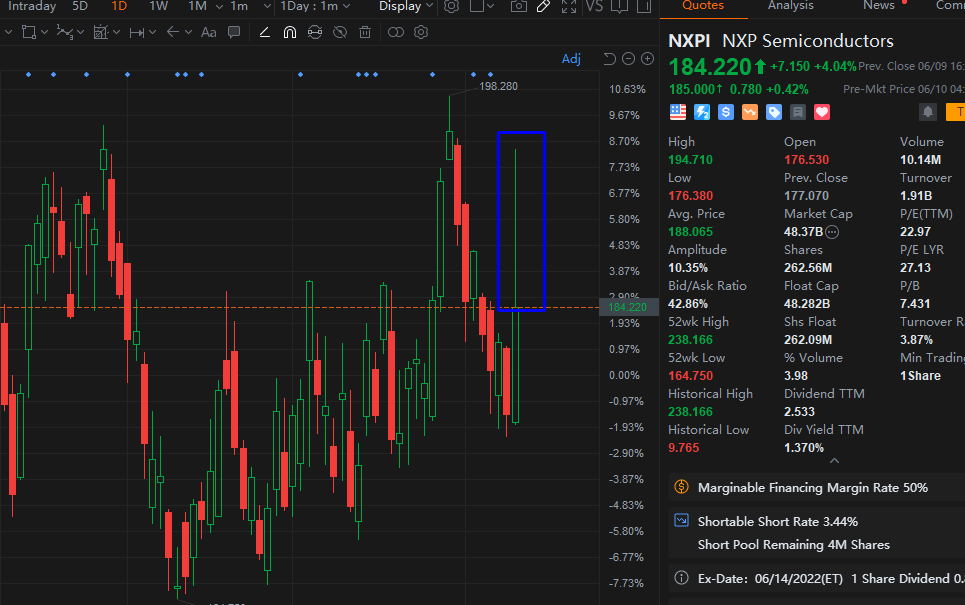Zoom in the chart with the plus button
The width and height of the screenshot is (965, 605).
pyautogui.click(x=647, y=58)
